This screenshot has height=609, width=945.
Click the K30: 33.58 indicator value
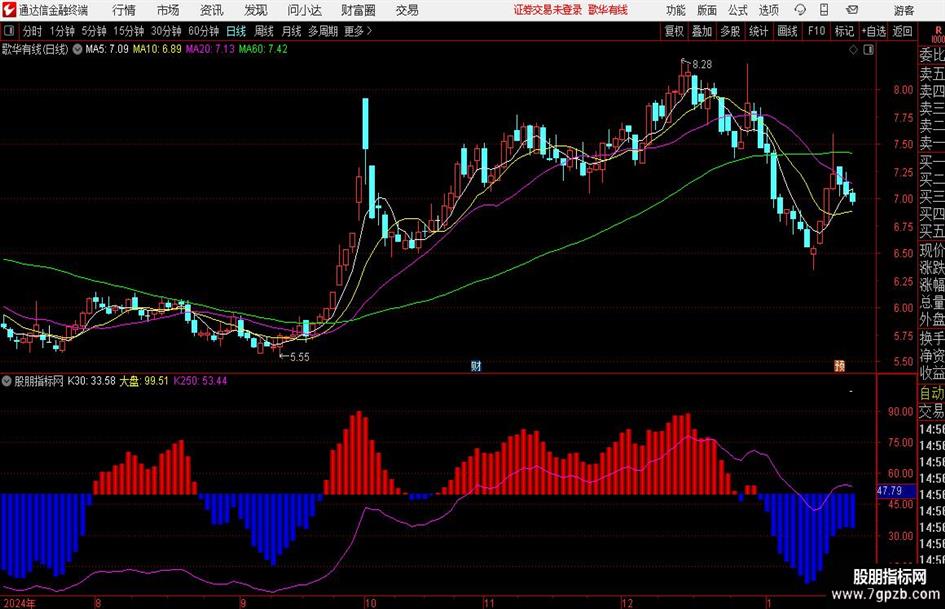(x=91, y=381)
